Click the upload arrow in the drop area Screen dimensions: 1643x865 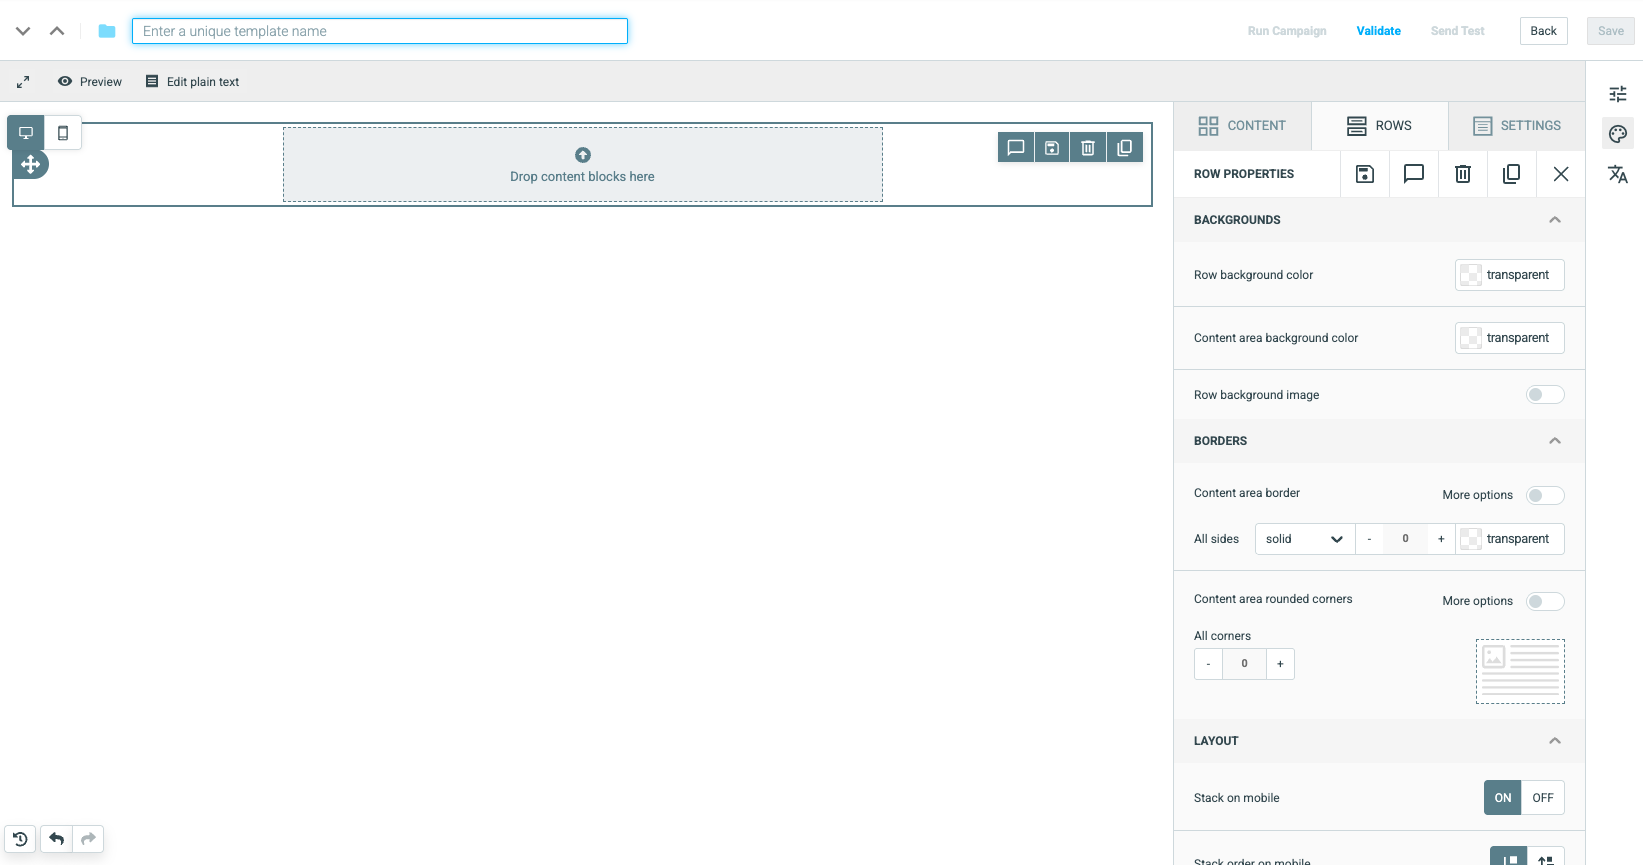pos(583,155)
